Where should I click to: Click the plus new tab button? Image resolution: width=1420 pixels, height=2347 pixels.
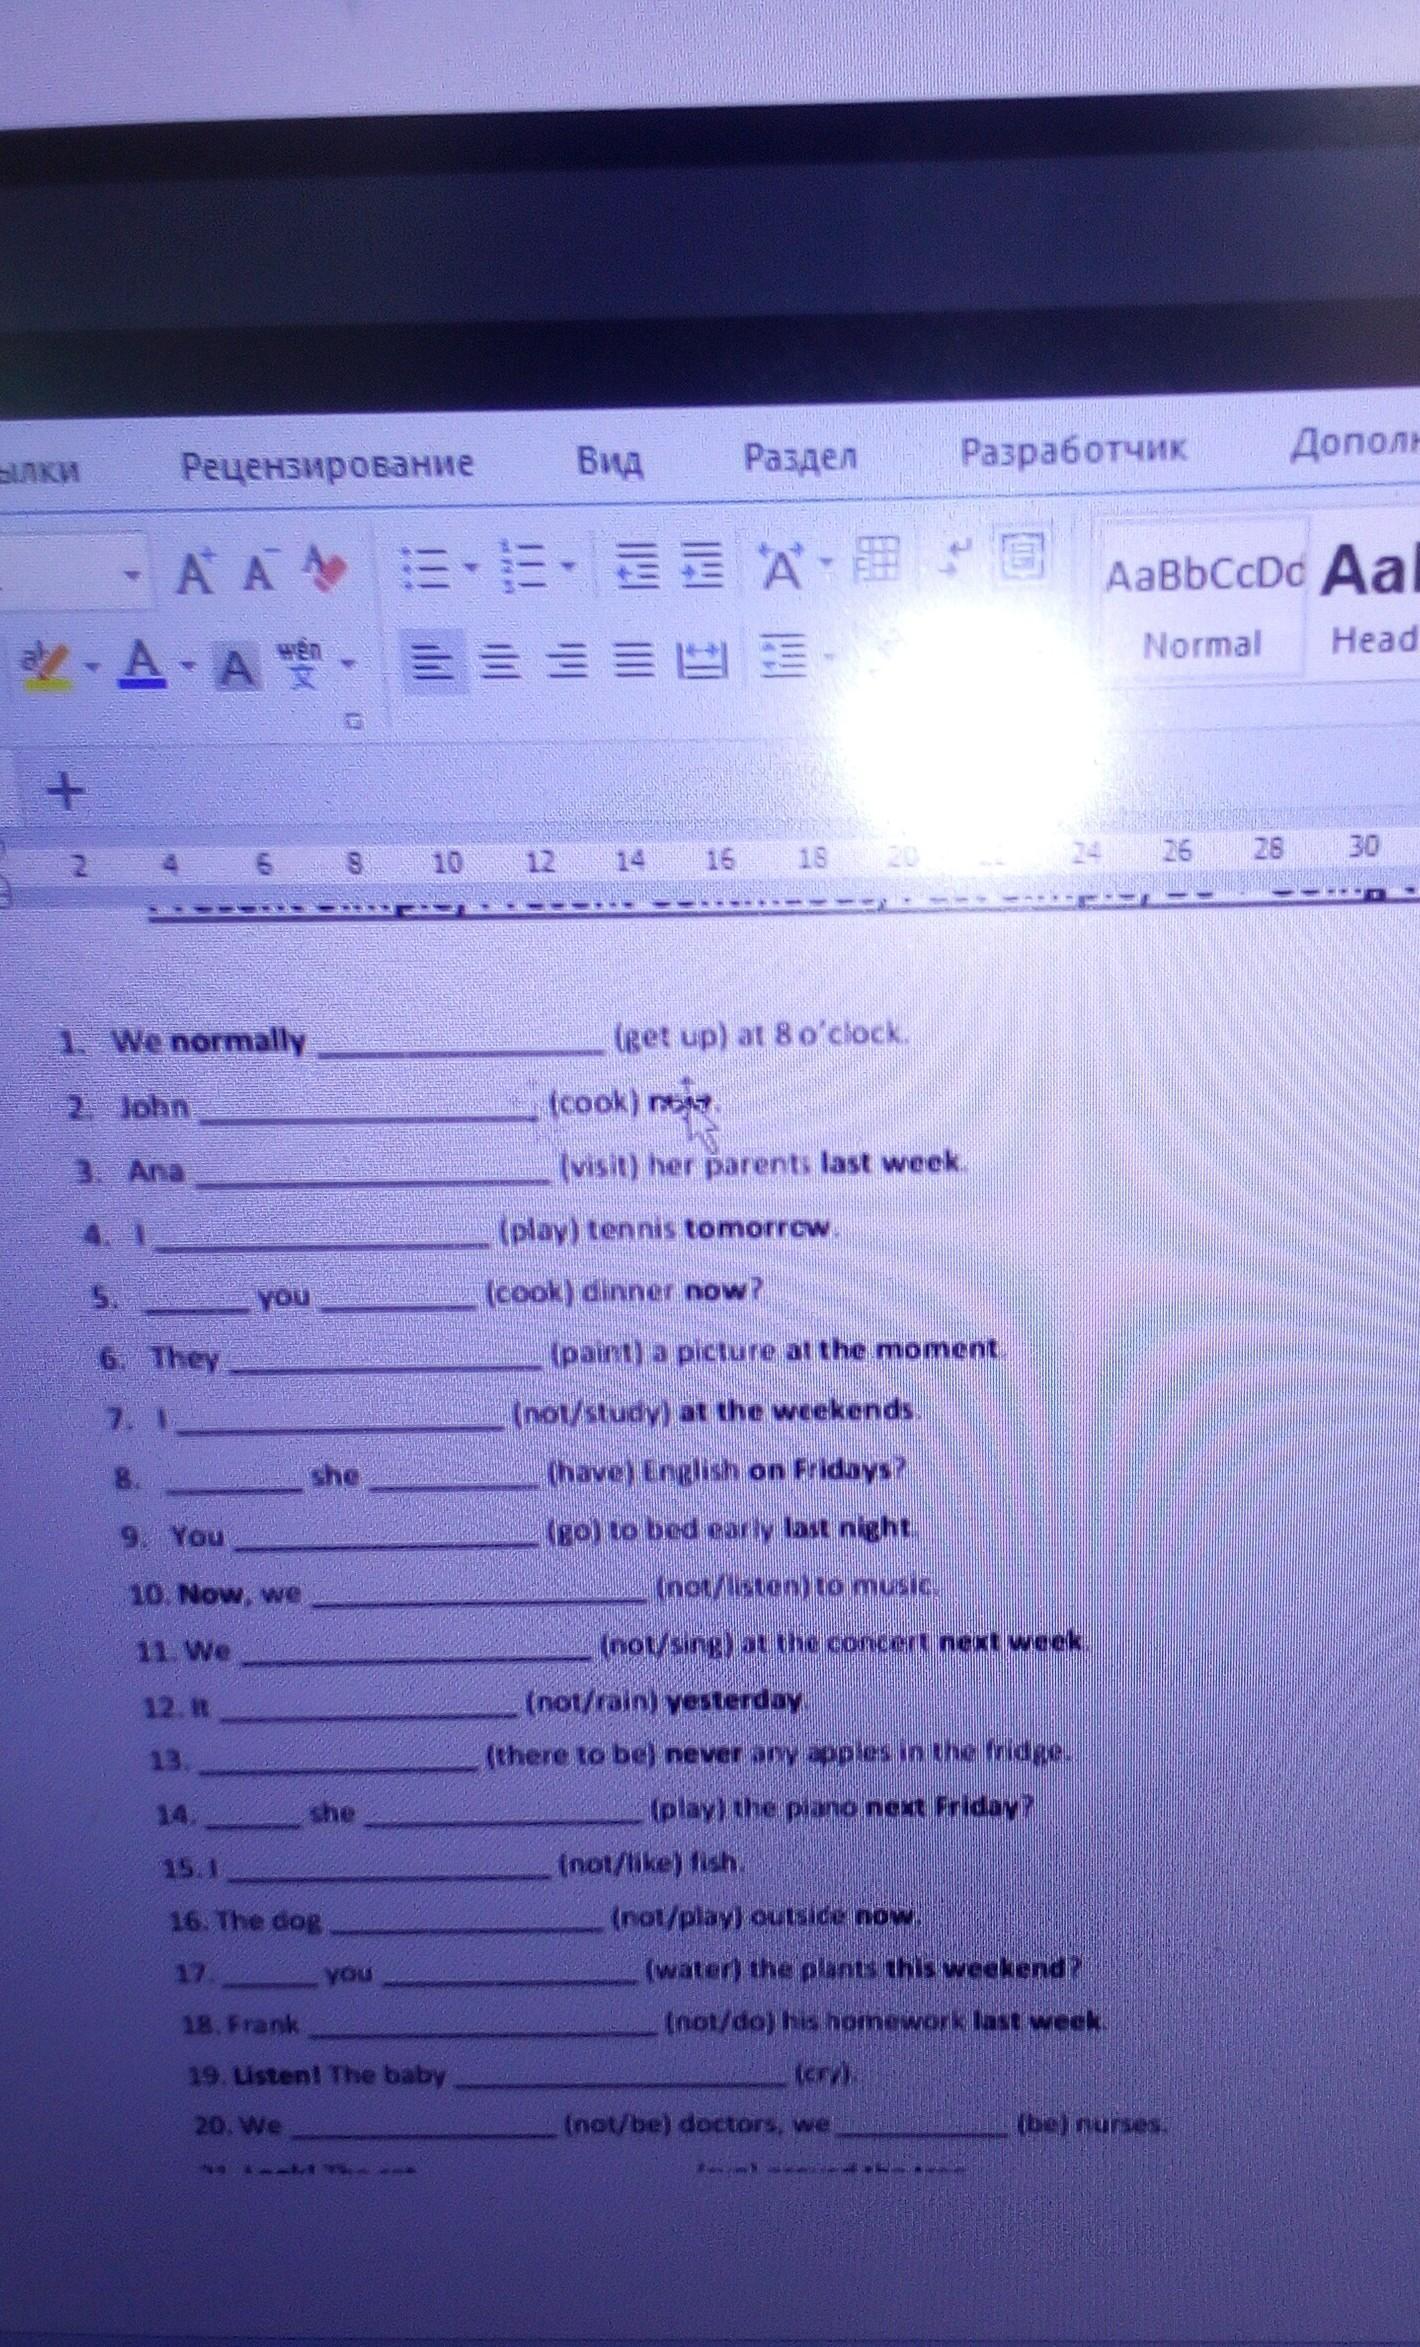tap(66, 792)
